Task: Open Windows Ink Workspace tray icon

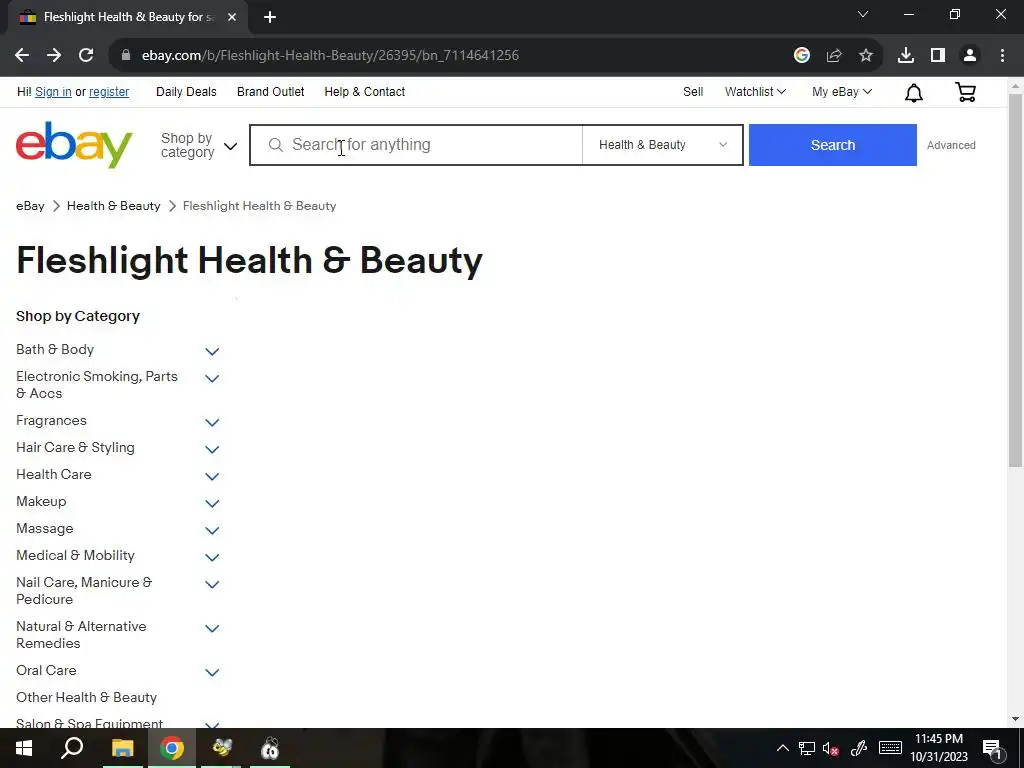Action: 859,748
